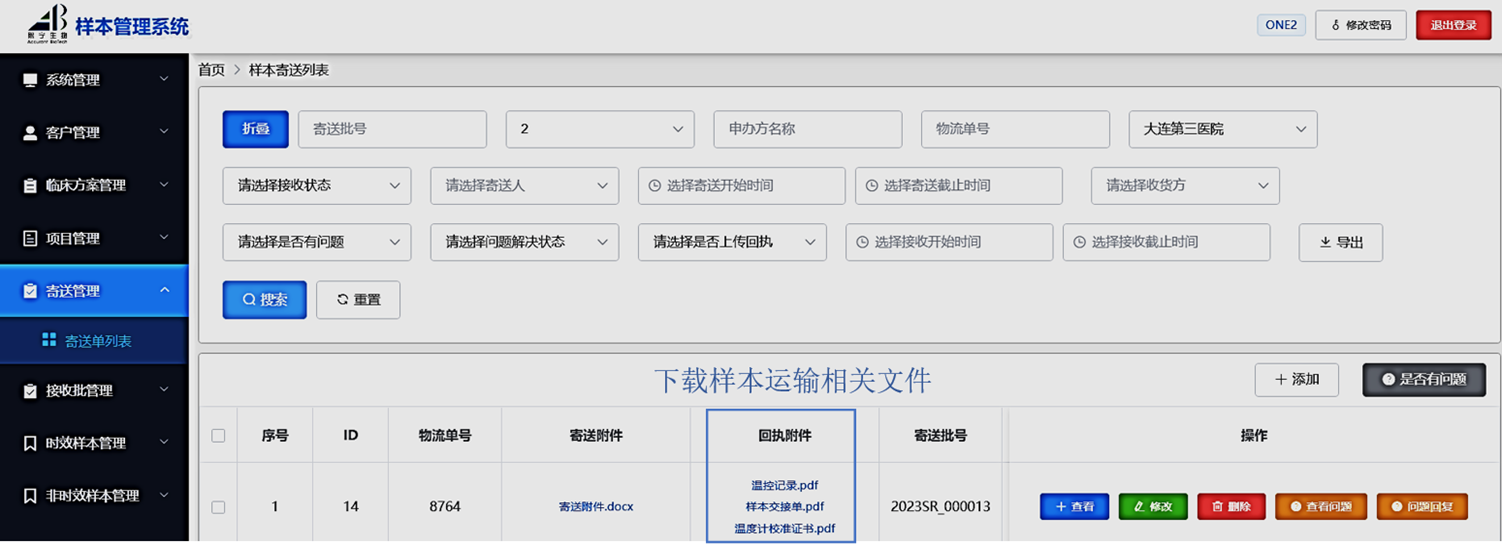
Task: Click the 寄送单列表 grid icon
Action: 48,341
